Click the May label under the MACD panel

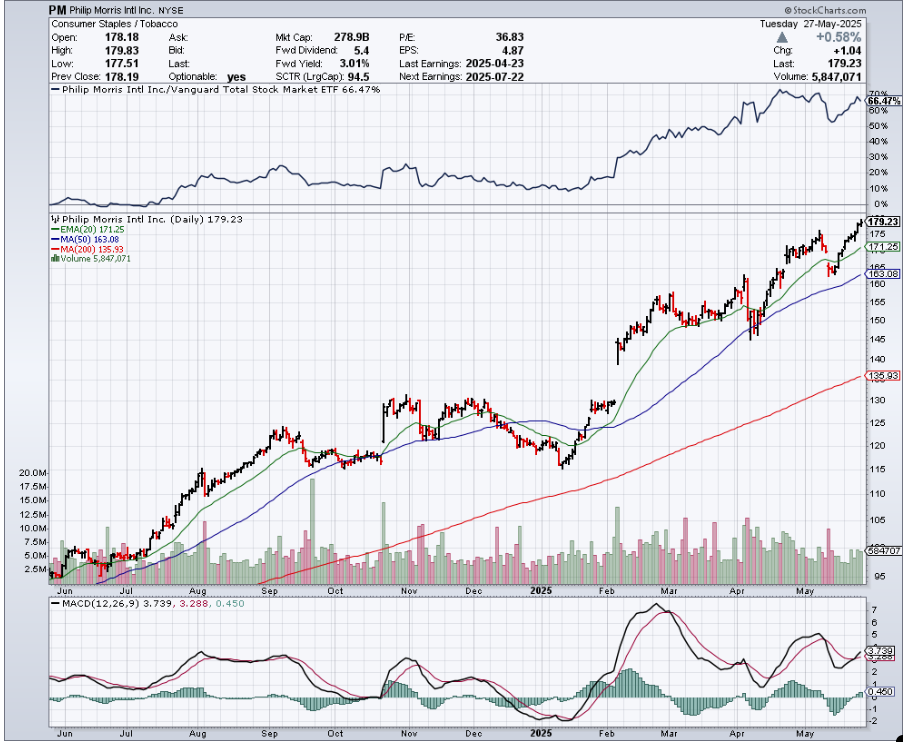pyautogui.click(x=805, y=734)
